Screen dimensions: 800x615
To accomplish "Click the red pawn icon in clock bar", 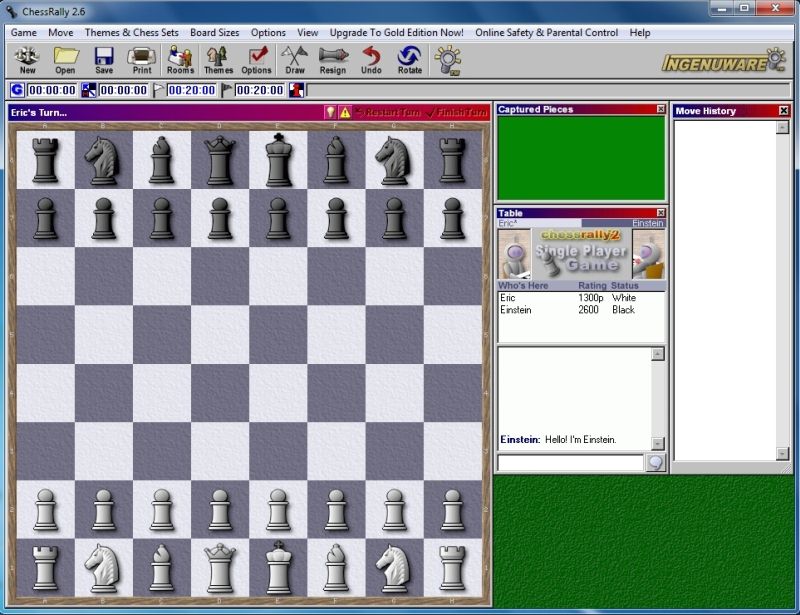I will (296, 90).
